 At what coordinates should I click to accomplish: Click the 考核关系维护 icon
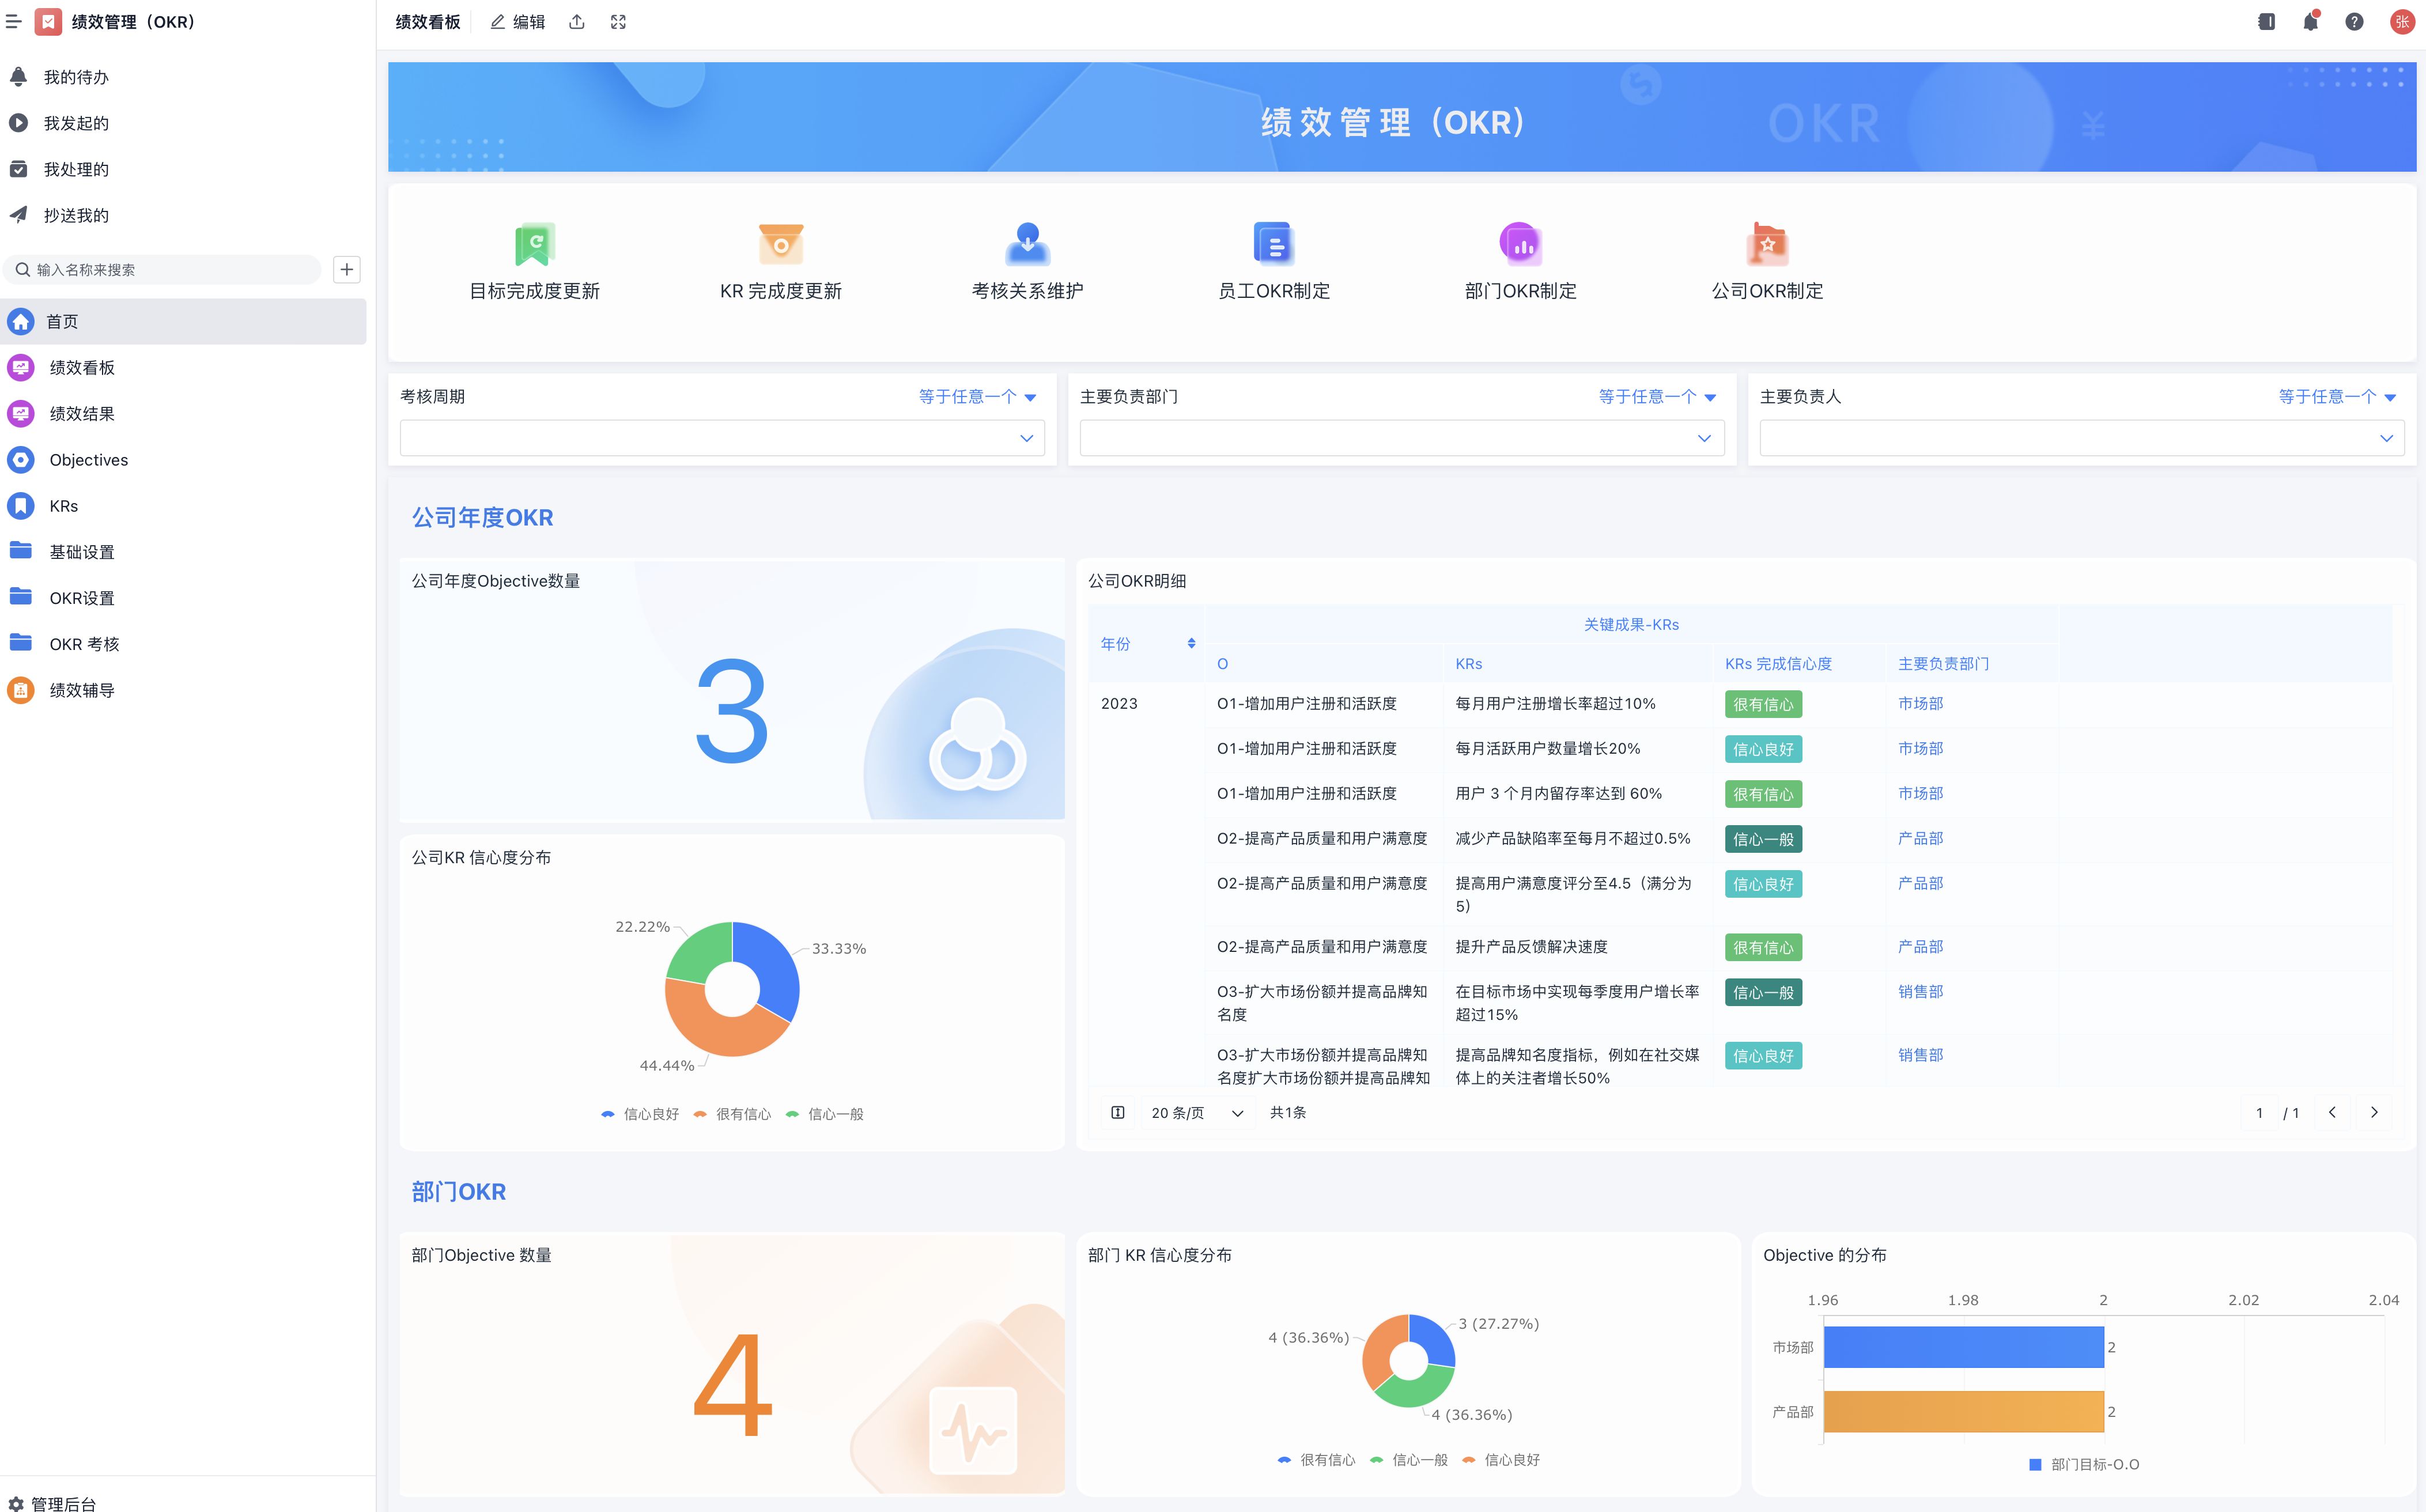pos(1027,244)
